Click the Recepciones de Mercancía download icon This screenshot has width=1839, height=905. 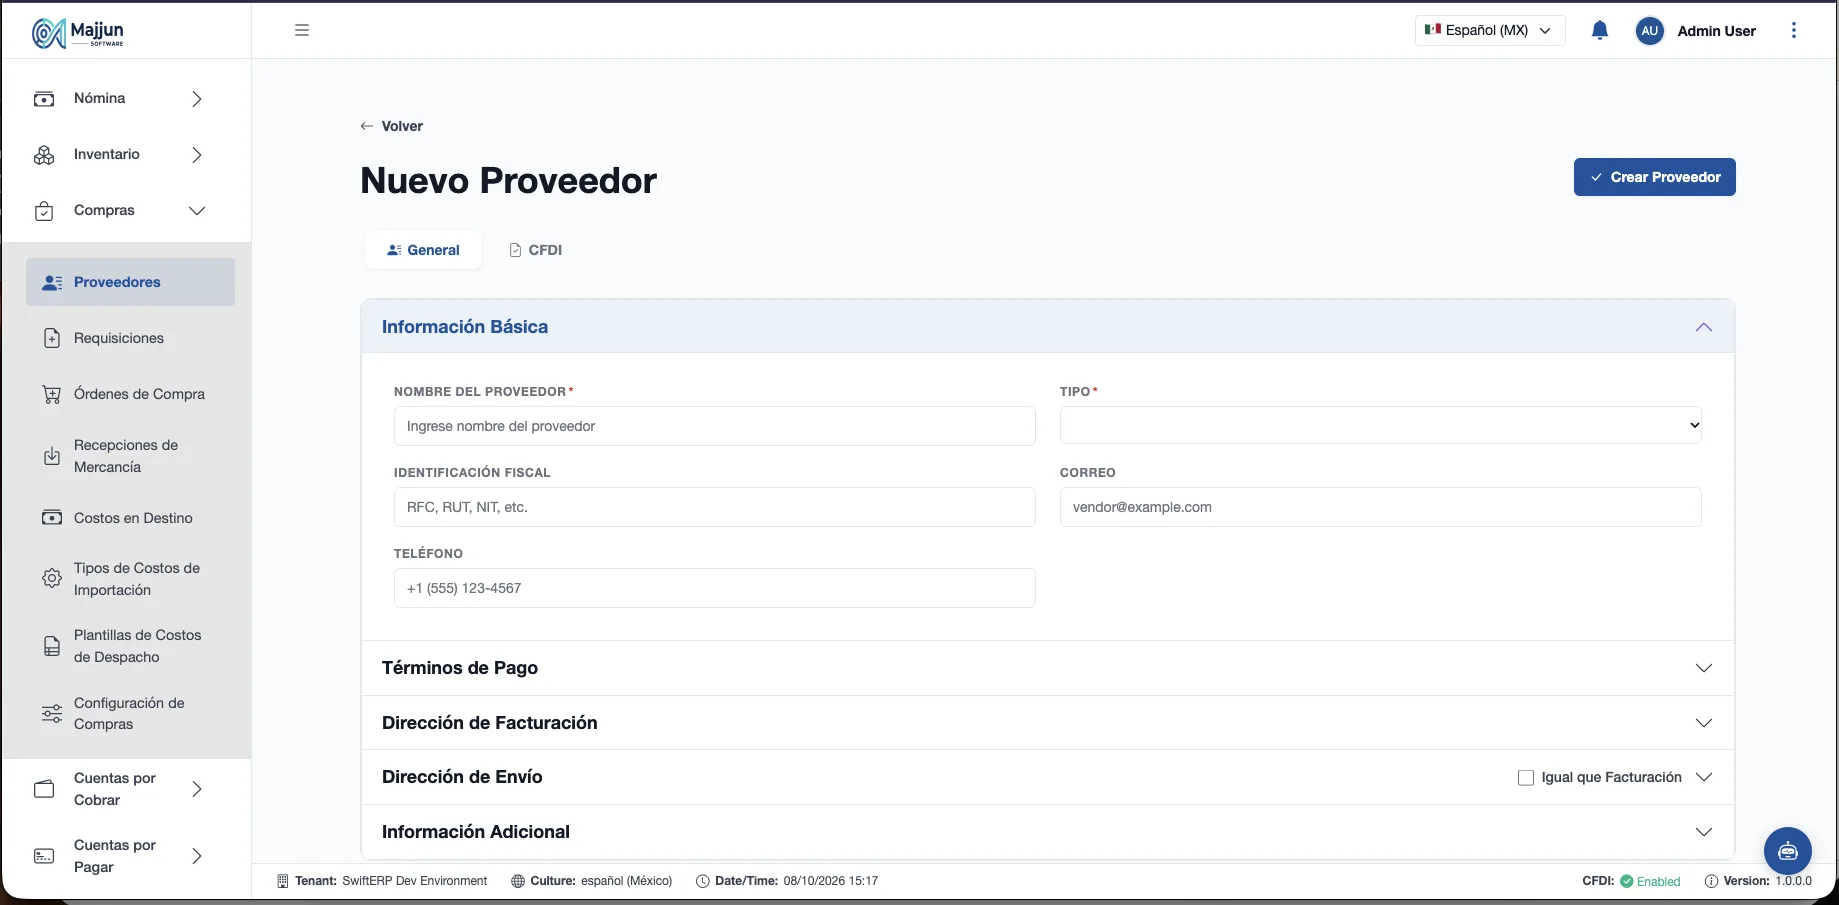point(52,456)
